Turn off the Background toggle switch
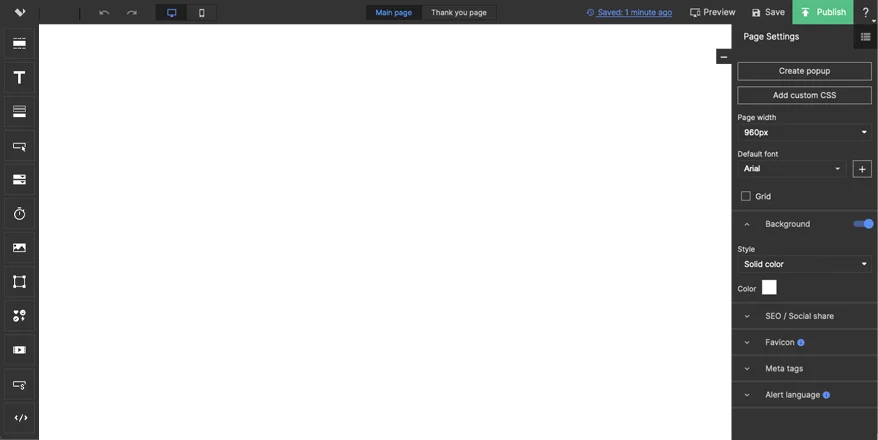Image resolution: width=878 pixels, height=440 pixels. click(862, 224)
